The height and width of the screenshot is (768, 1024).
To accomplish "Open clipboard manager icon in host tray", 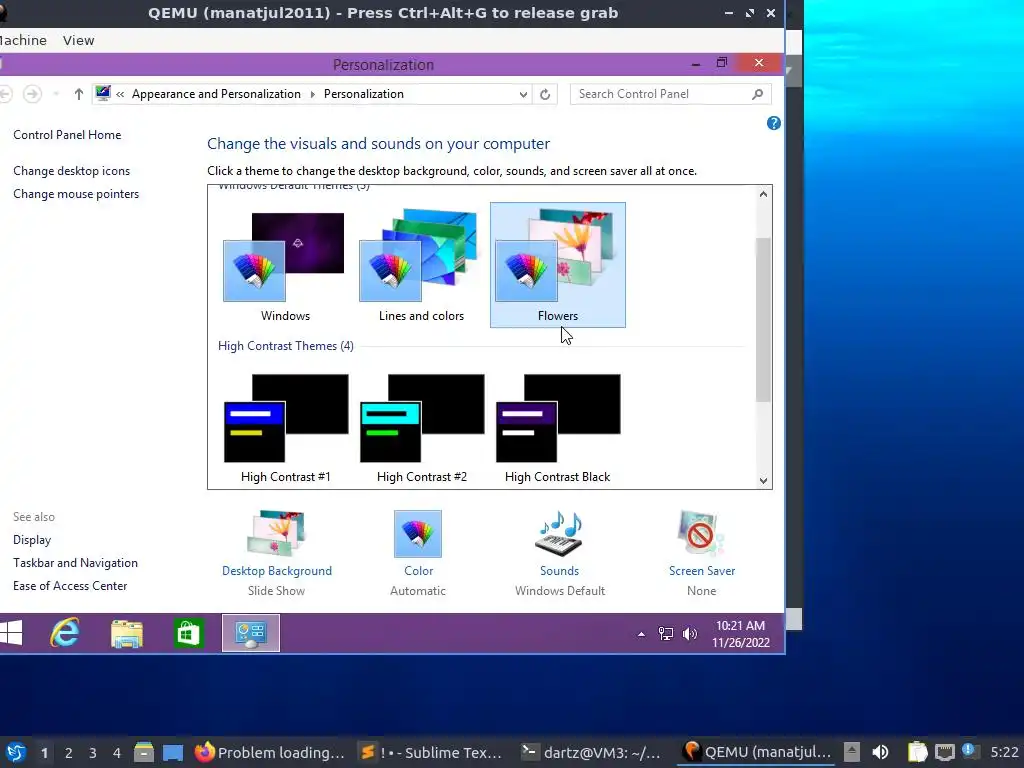I will tap(918, 752).
